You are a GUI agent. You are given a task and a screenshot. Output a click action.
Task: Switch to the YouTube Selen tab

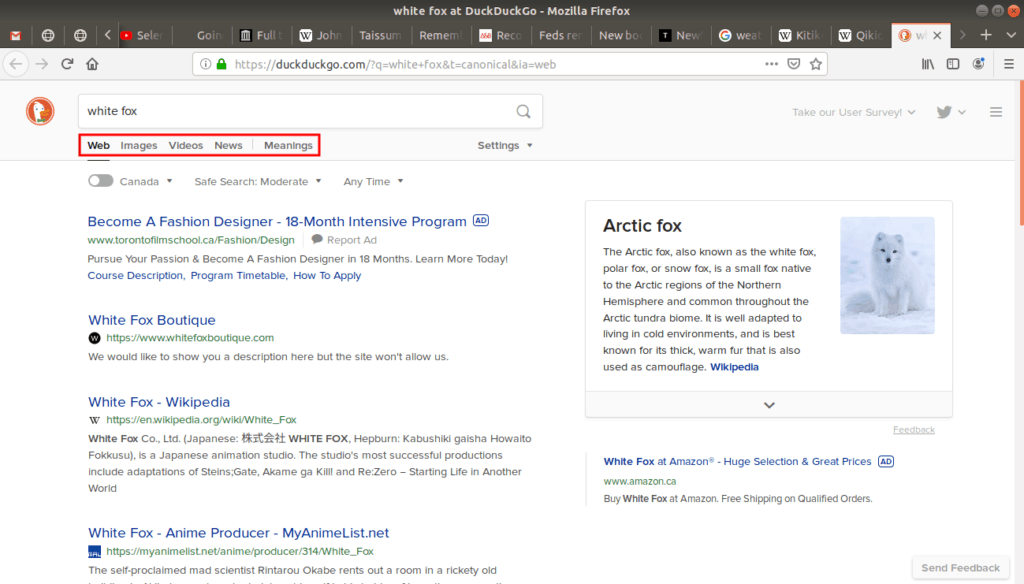[144, 35]
